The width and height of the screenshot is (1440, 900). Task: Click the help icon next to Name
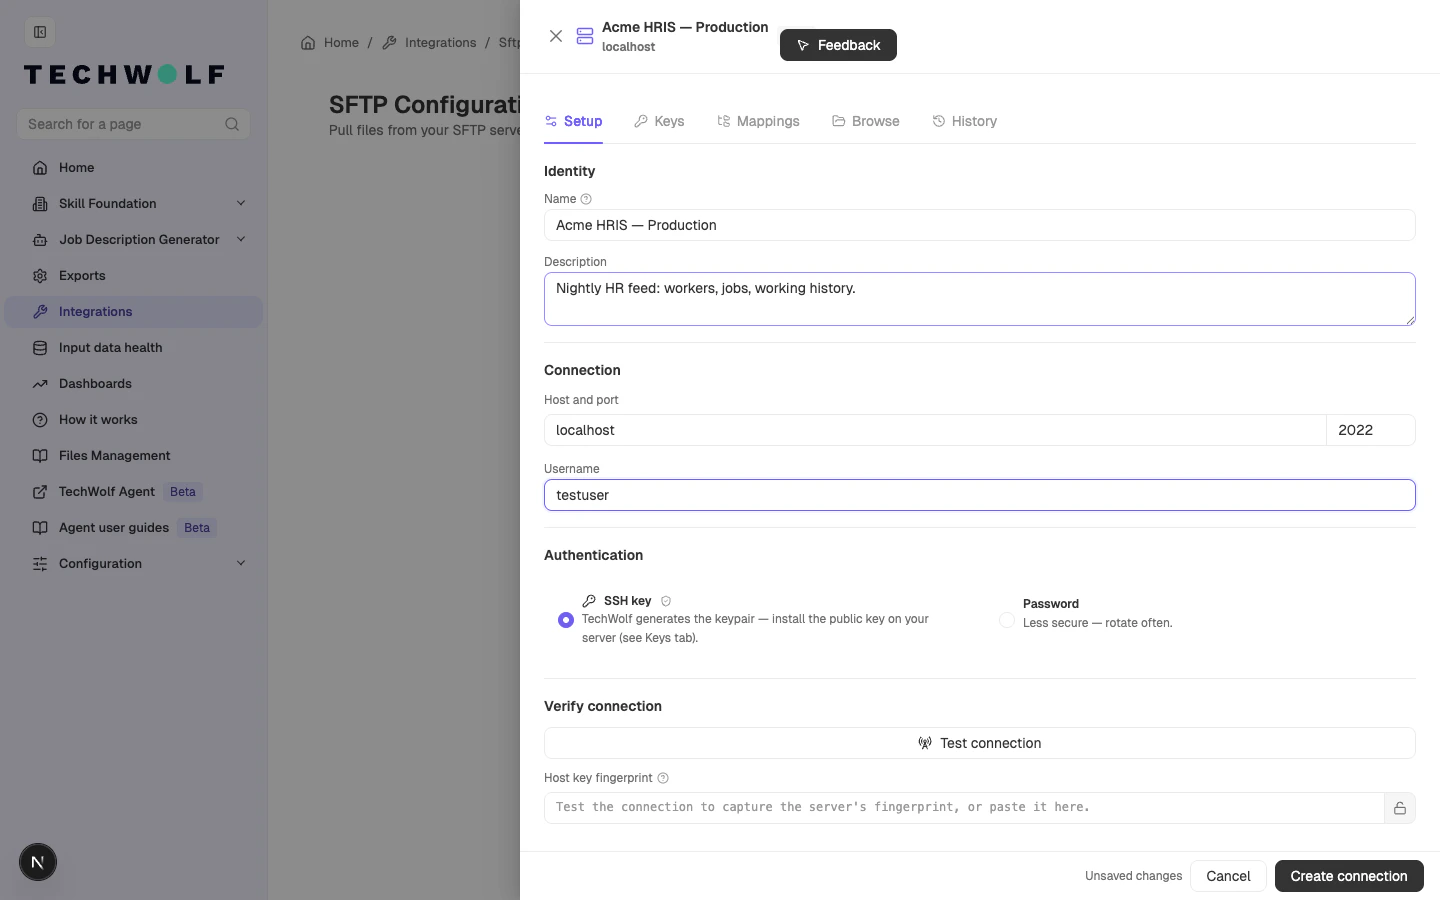(x=586, y=199)
